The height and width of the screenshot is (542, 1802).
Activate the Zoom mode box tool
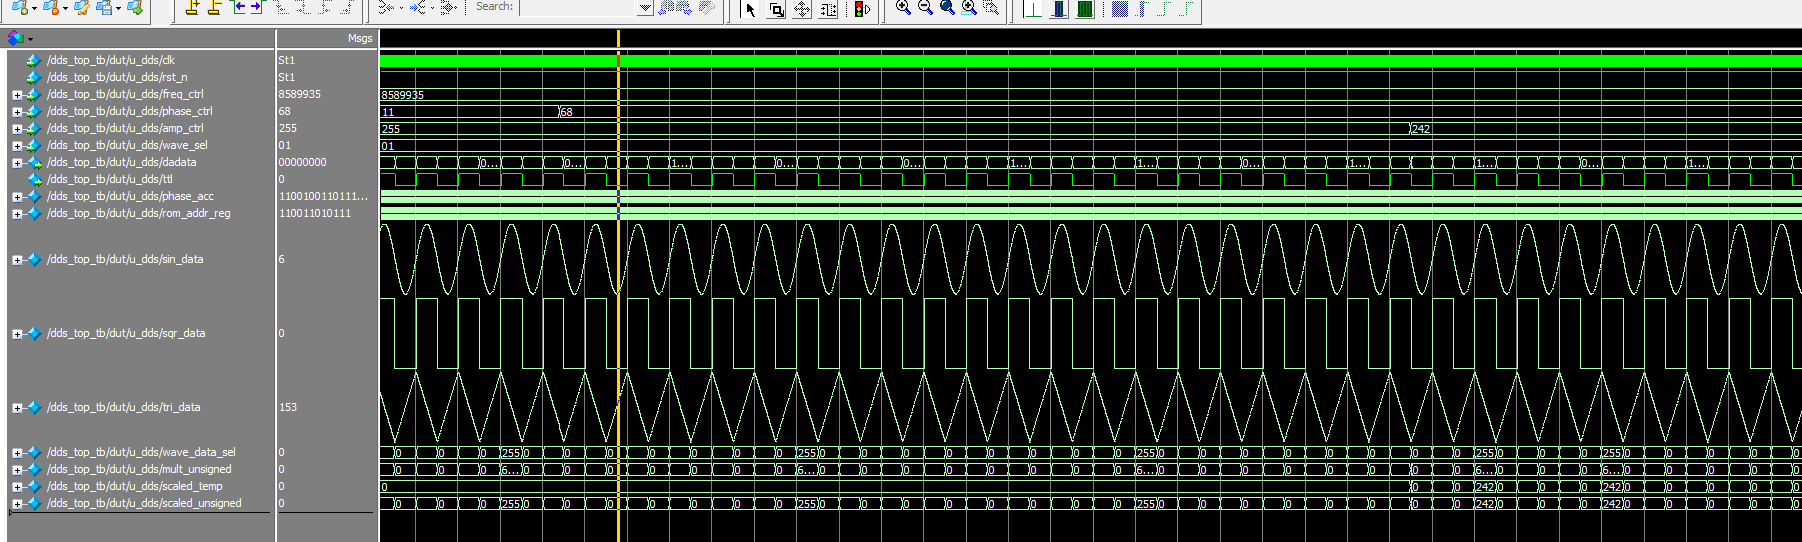click(776, 9)
